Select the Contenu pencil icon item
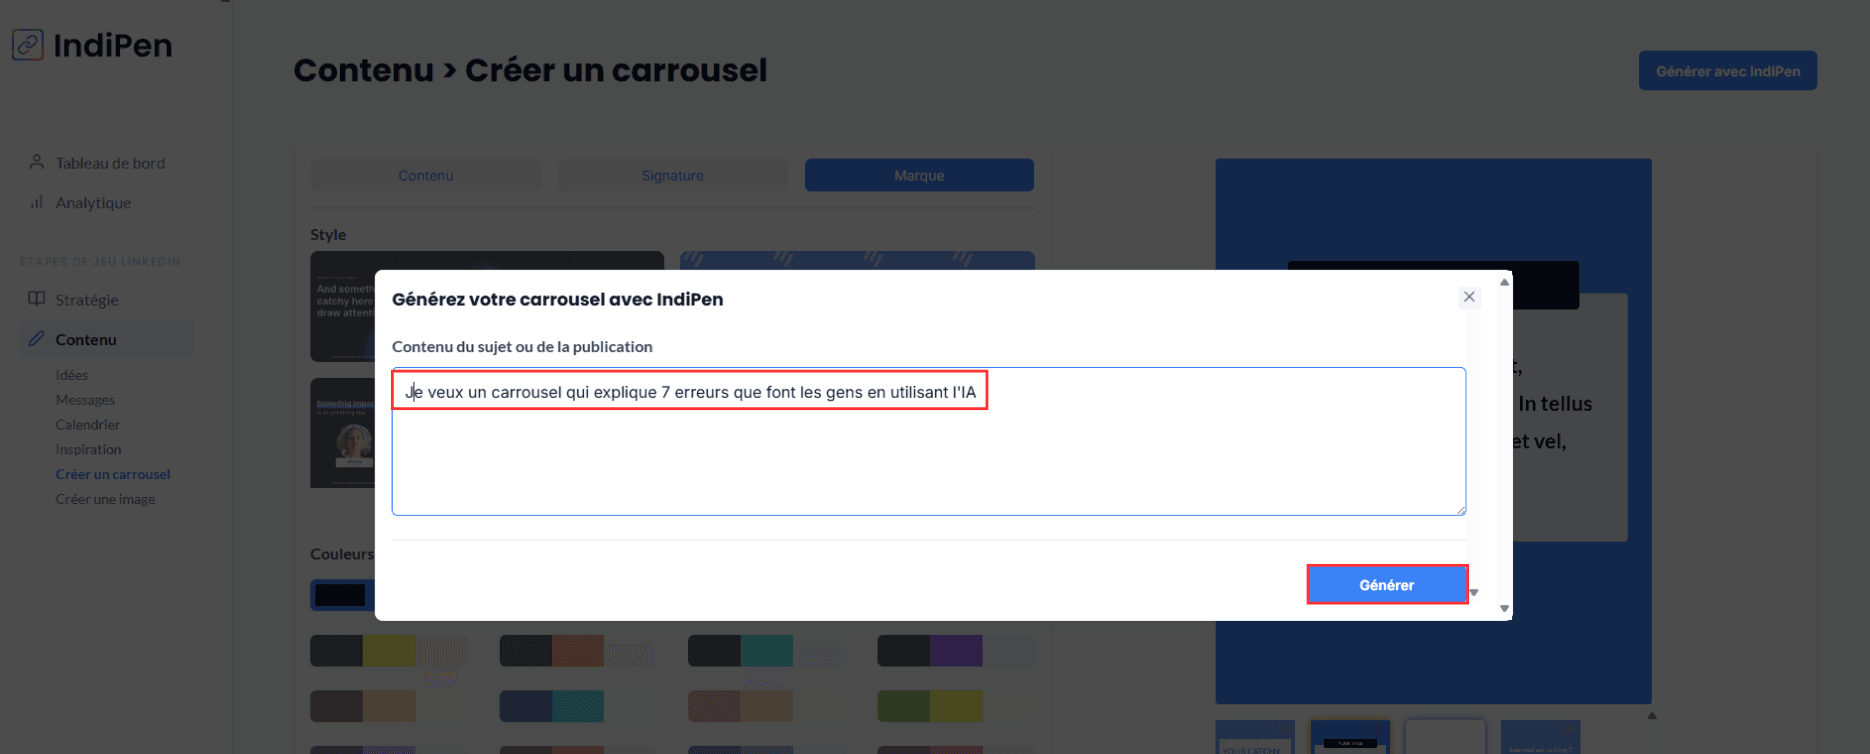 click(37, 339)
